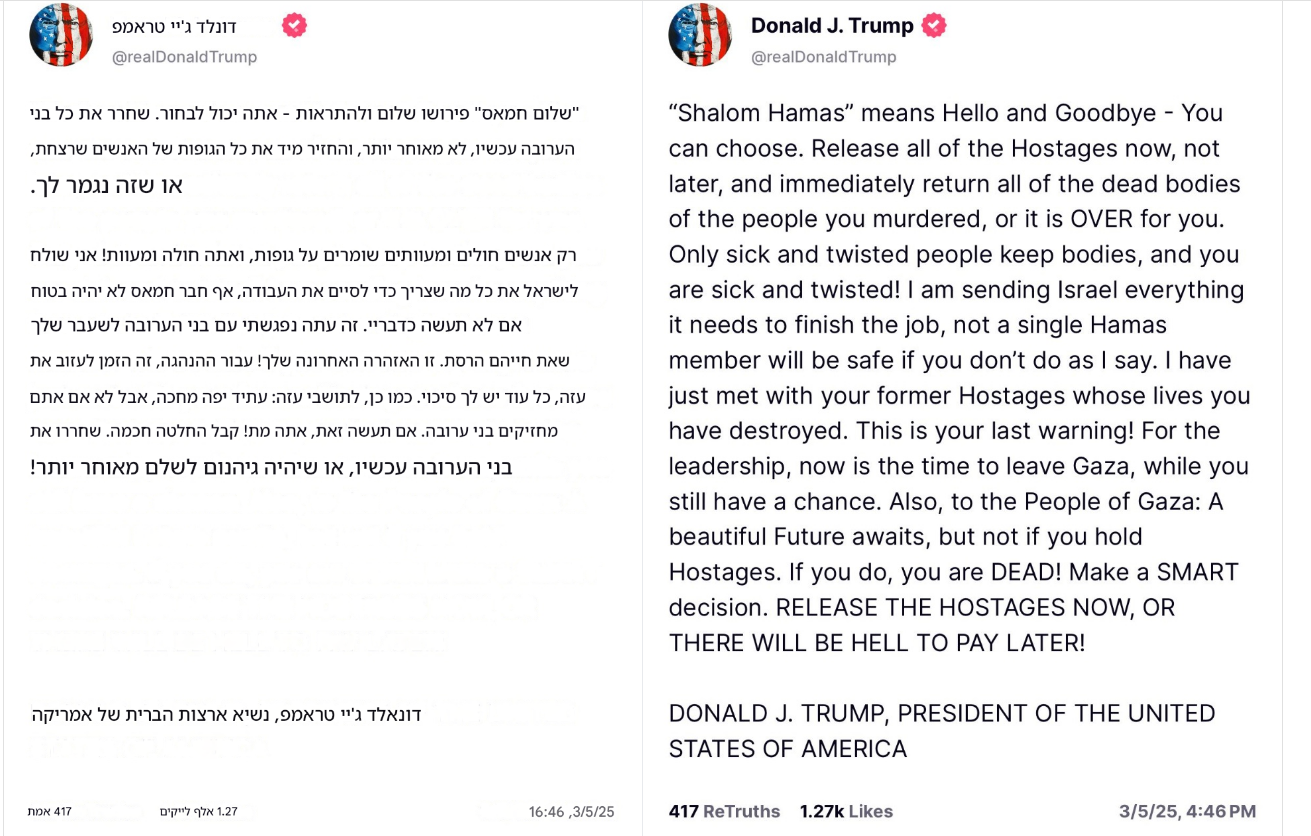View the 1.27k Likes count
This screenshot has height=836, width=1311.
point(846,811)
